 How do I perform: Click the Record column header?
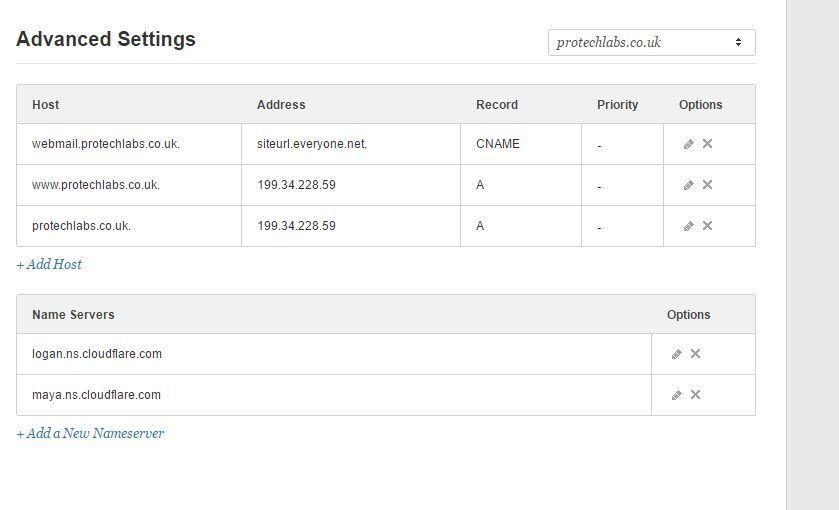point(497,105)
